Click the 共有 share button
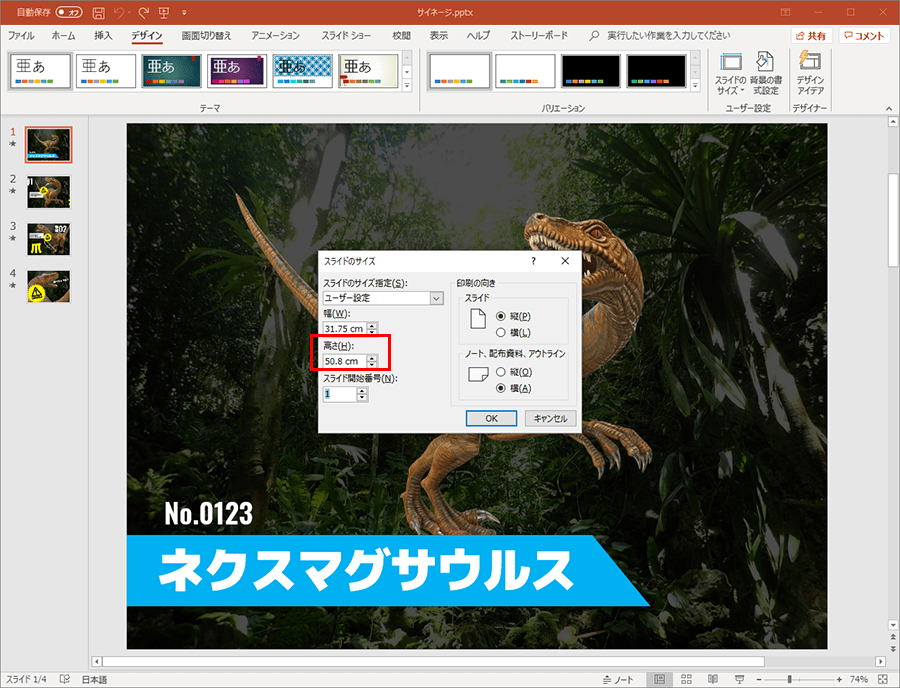 tap(811, 36)
